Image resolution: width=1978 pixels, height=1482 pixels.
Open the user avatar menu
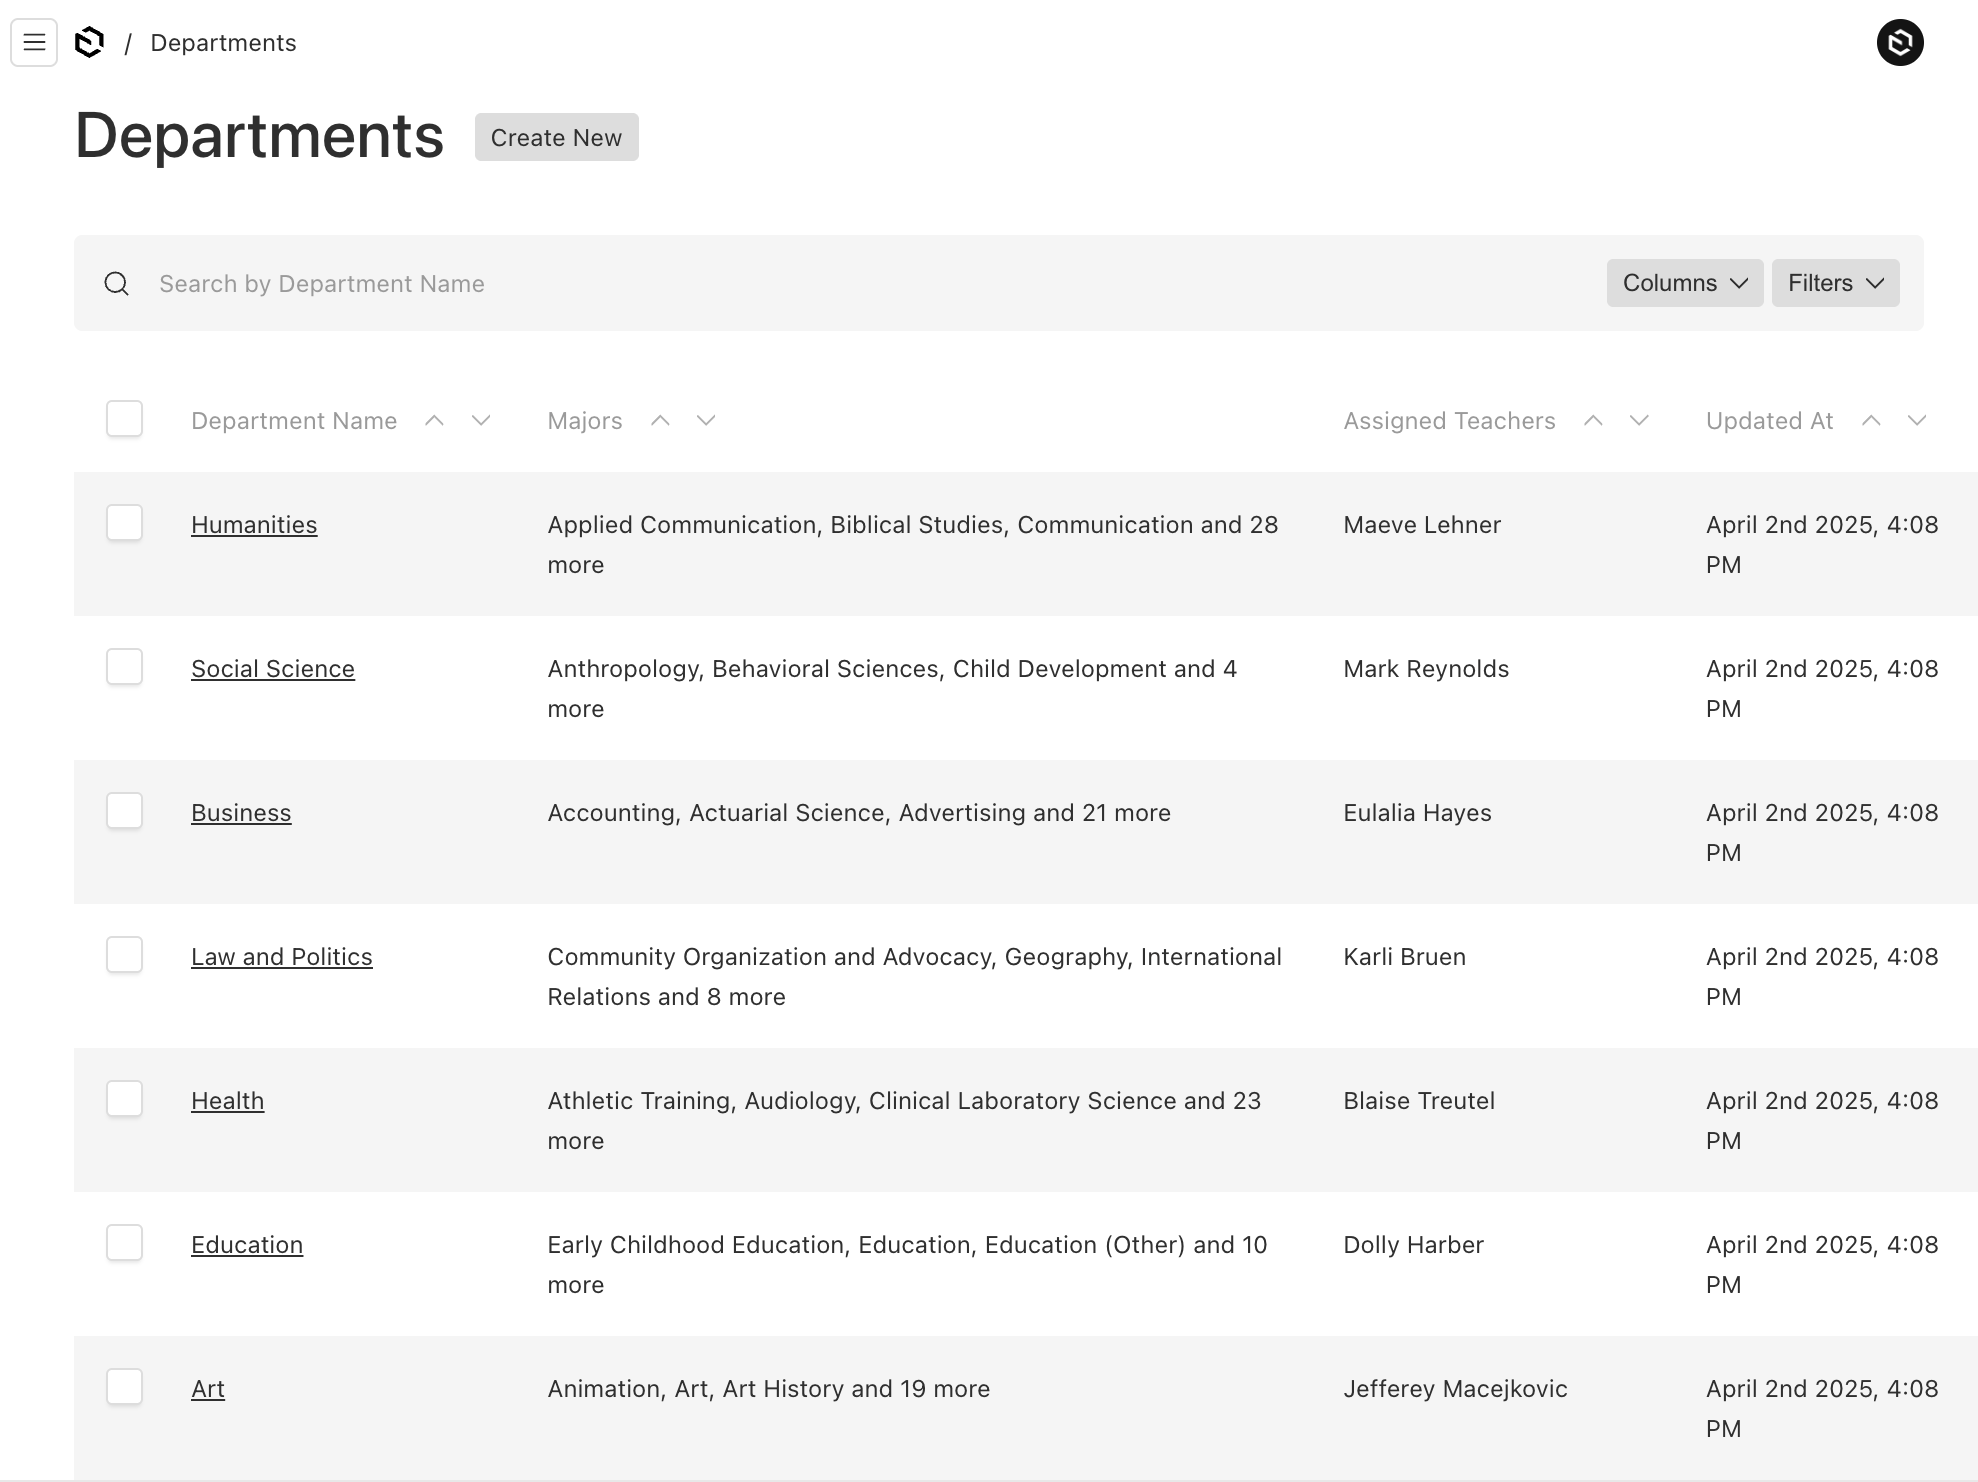(1899, 43)
